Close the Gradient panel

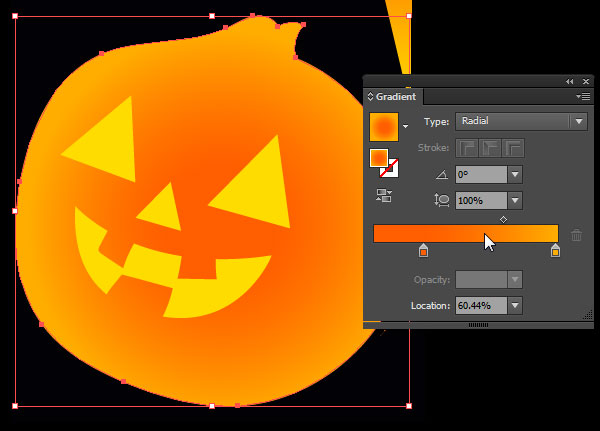(586, 82)
